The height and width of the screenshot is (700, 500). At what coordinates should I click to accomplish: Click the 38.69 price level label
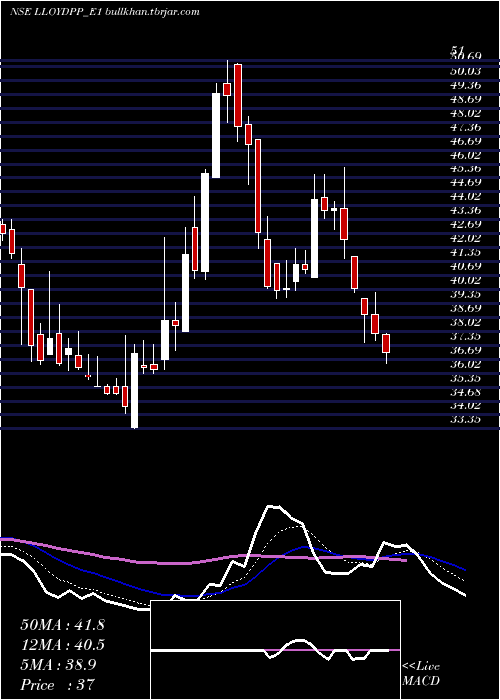(466, 308)
